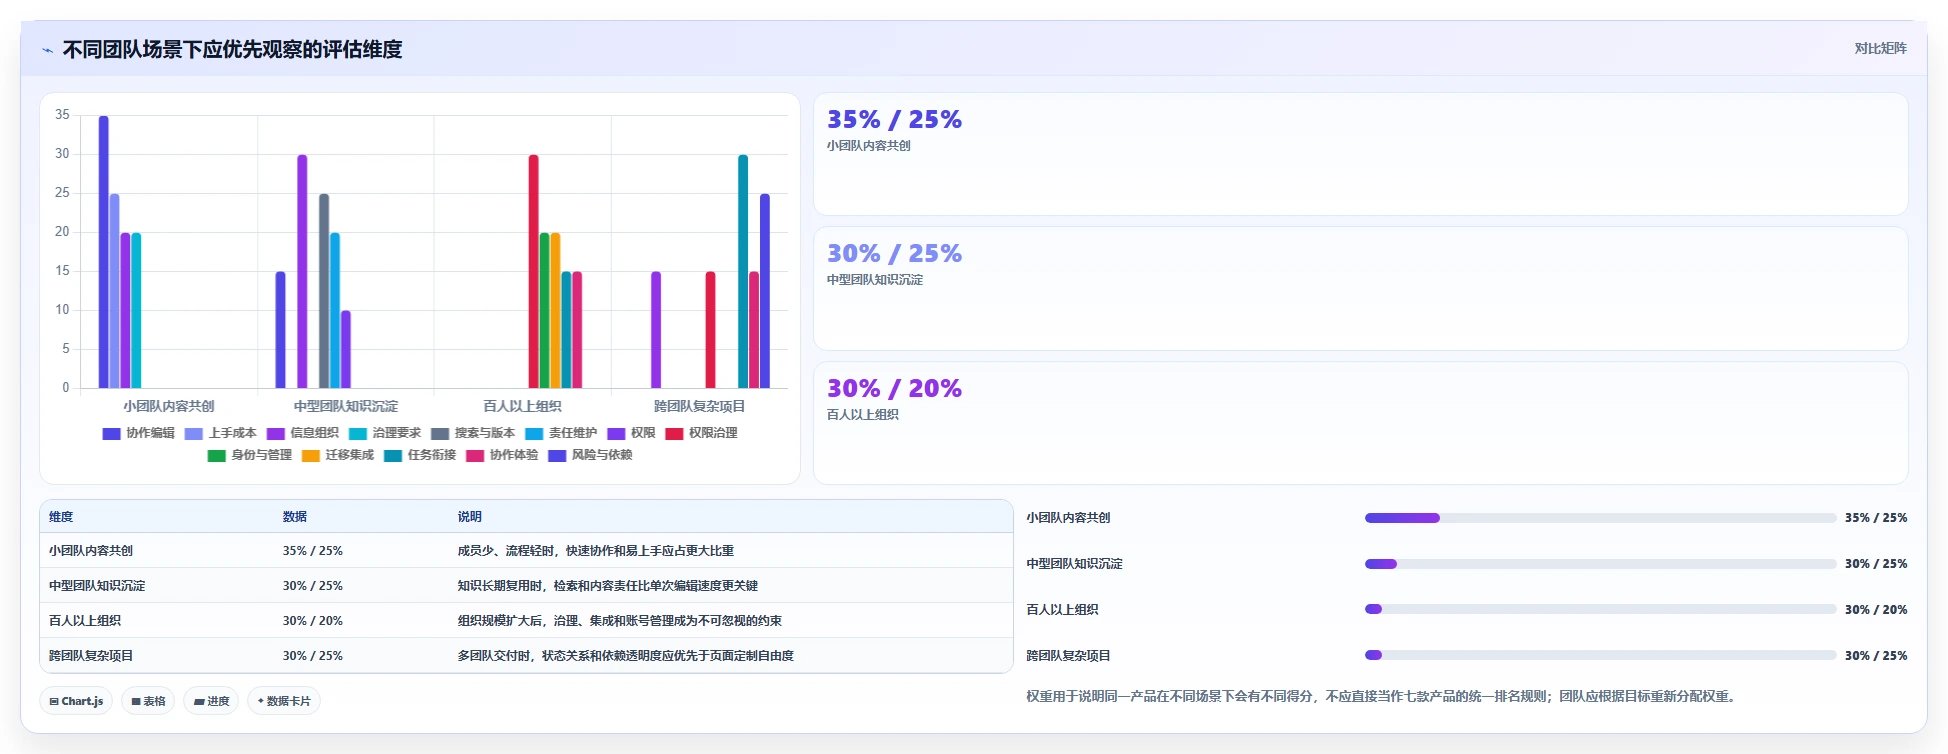Click the 35% / 25% value beside the progress bar

[x=1876, y=518]
